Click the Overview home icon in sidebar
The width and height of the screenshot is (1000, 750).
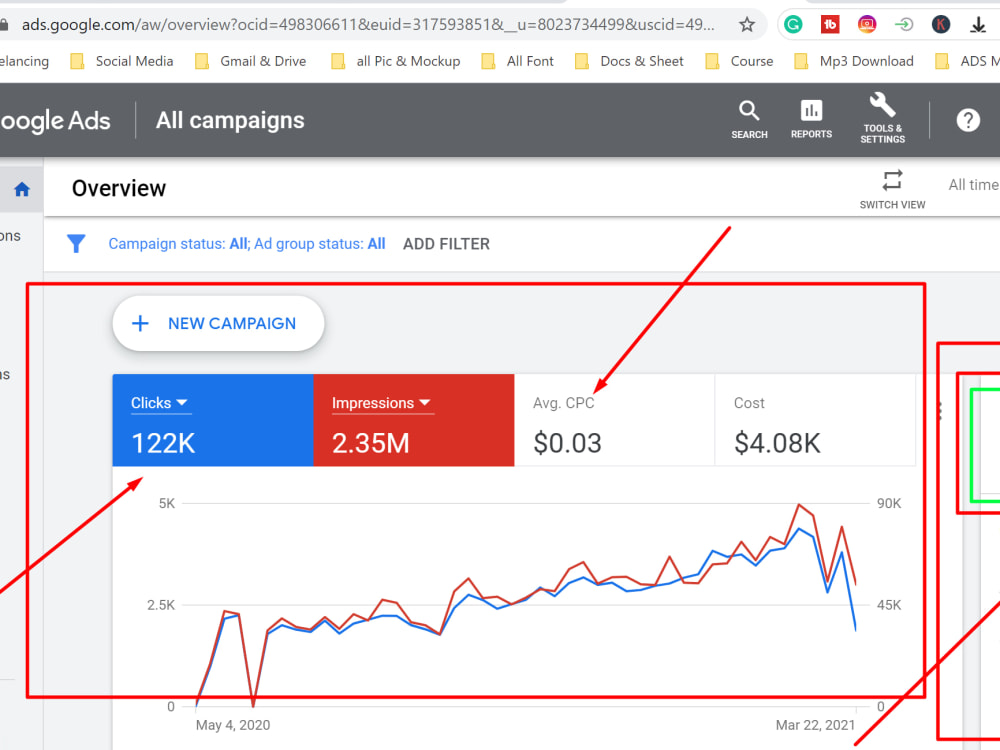22,189
